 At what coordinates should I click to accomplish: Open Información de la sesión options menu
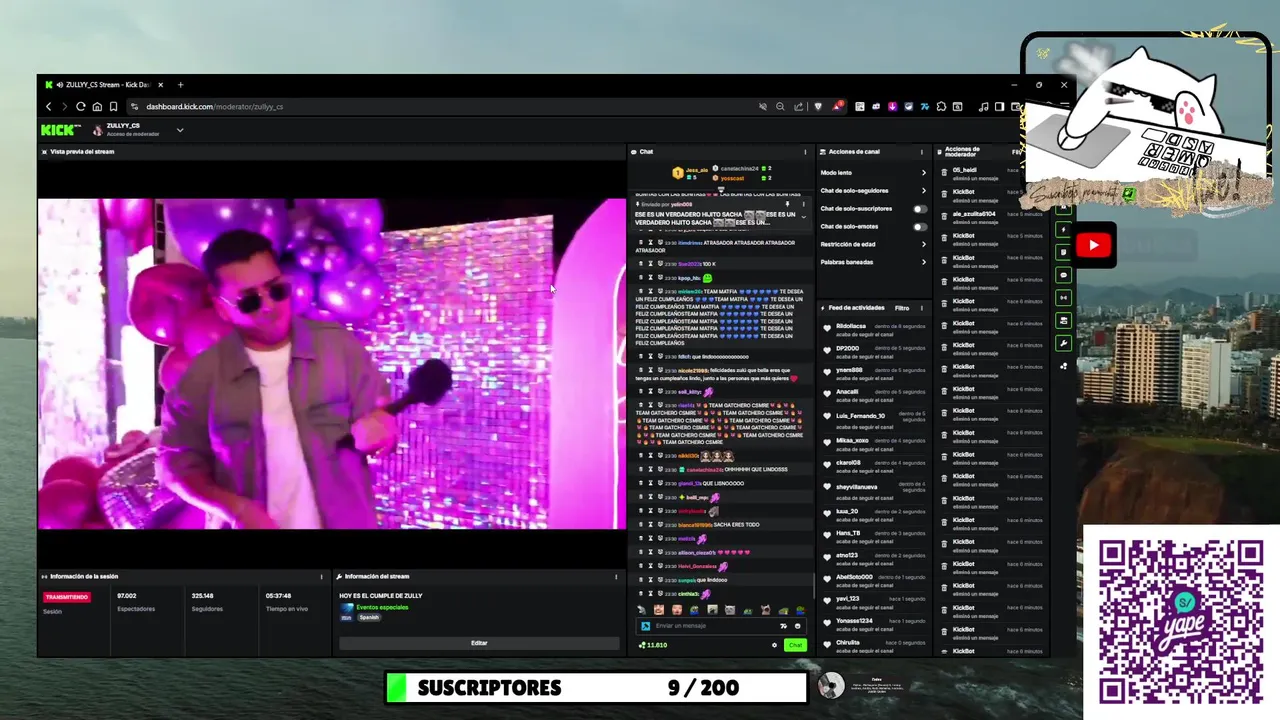coord(321,577)
